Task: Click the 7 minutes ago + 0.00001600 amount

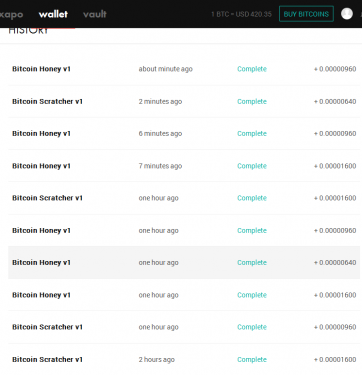Action: 335,166
